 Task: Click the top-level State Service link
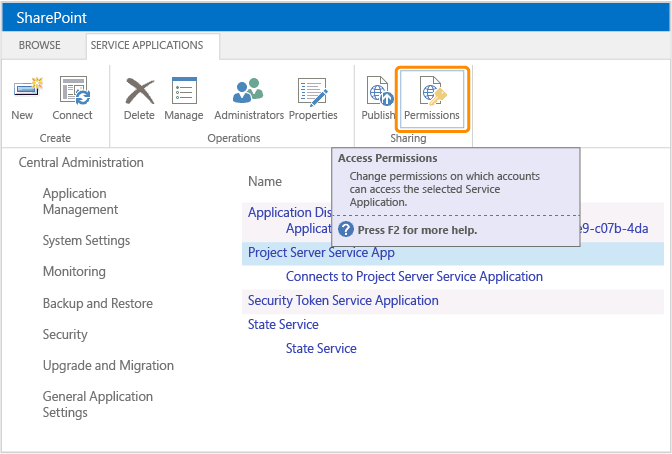[x=283, y=325]
